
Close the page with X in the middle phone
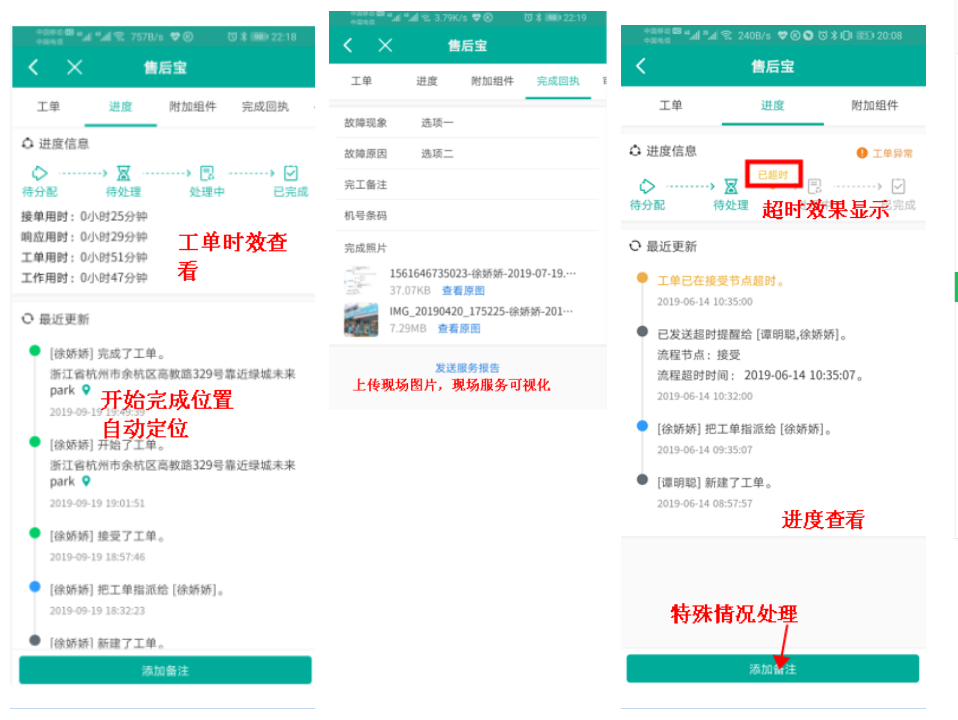coord(385,45)
